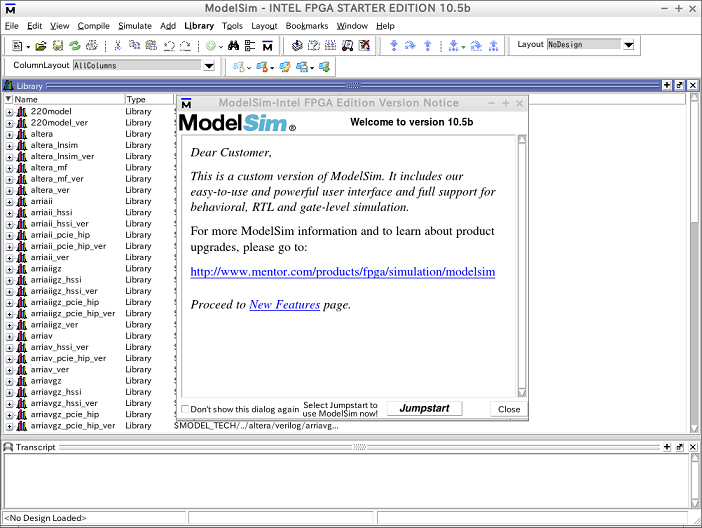Sort by the Name column header
The height and width of the screenshot is (528, 702).
68,99
